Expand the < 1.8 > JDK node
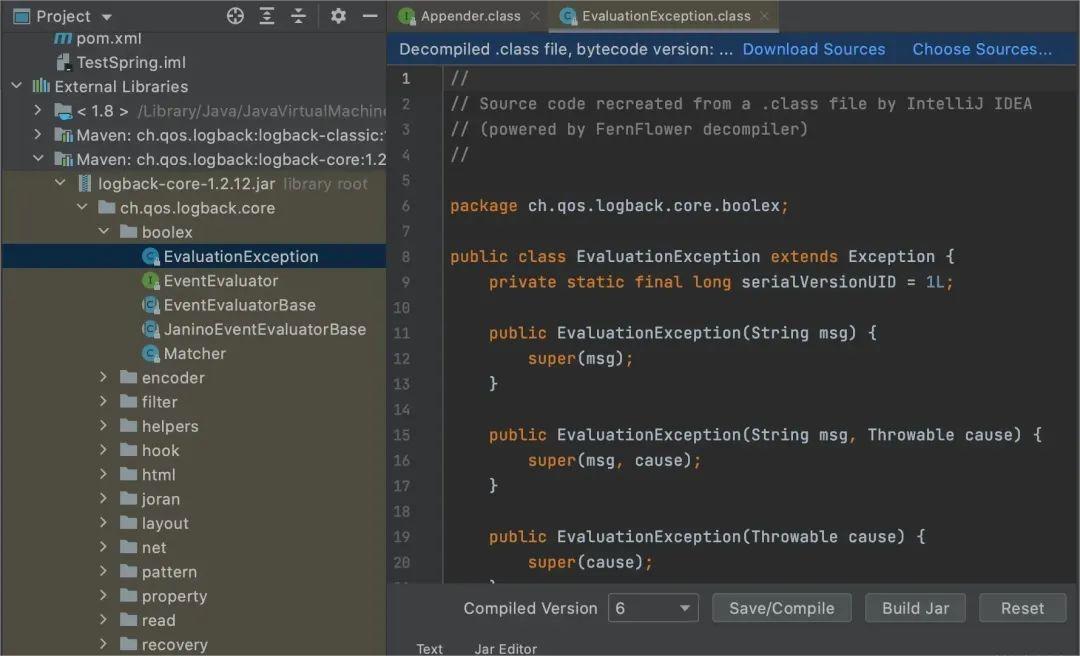This screenshot has width=1080, height=656. pos(39,110)
